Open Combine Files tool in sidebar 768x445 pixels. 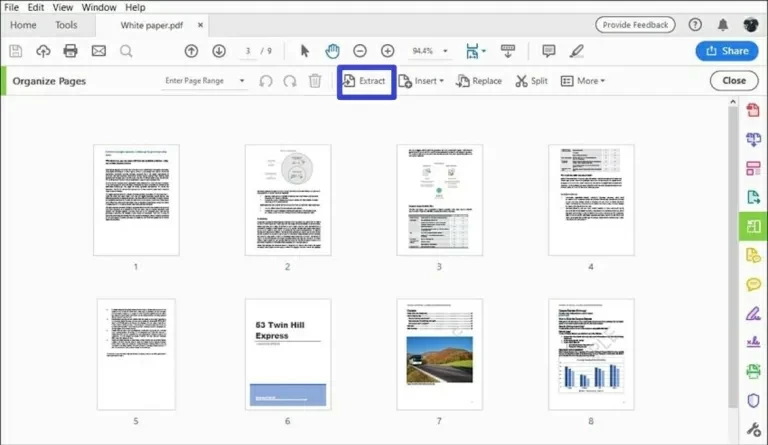point(753,139)
